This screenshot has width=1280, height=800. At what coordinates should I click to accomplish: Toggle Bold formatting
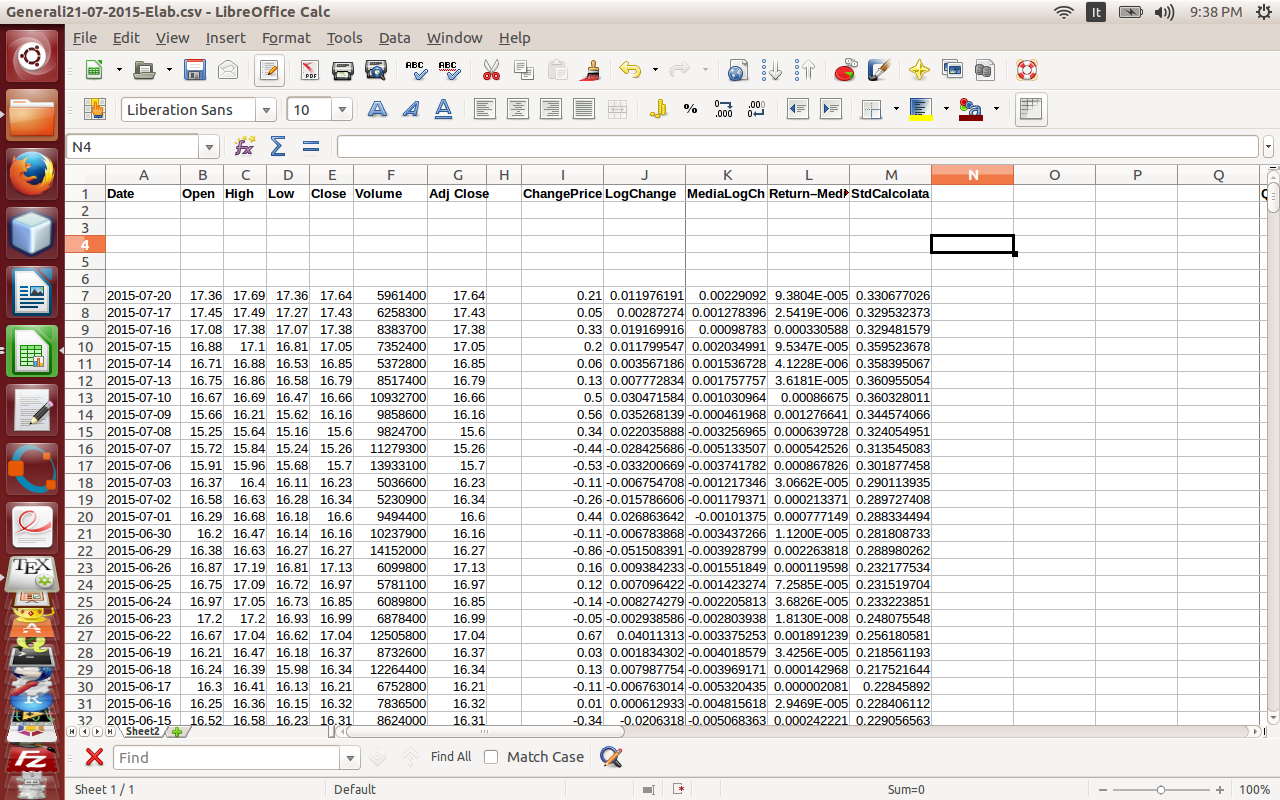coord(377,109)
